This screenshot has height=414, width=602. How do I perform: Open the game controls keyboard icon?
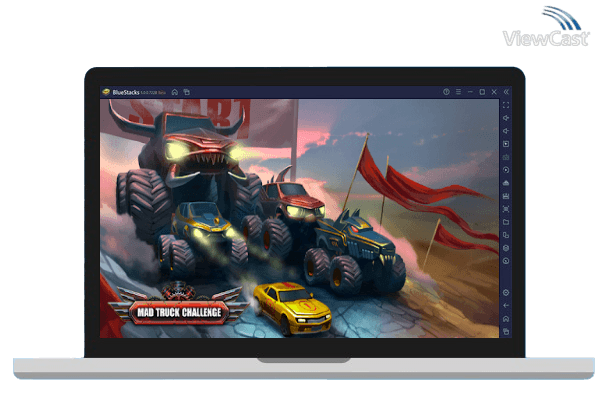pos(506,157)
